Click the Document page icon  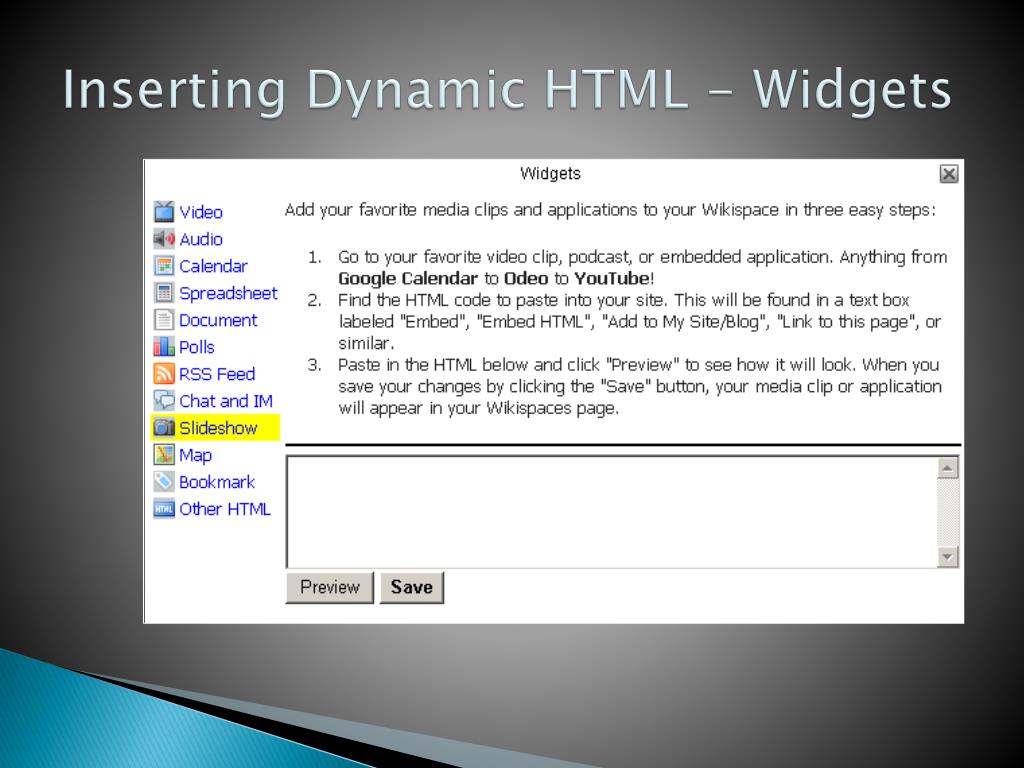click(164, 320)
